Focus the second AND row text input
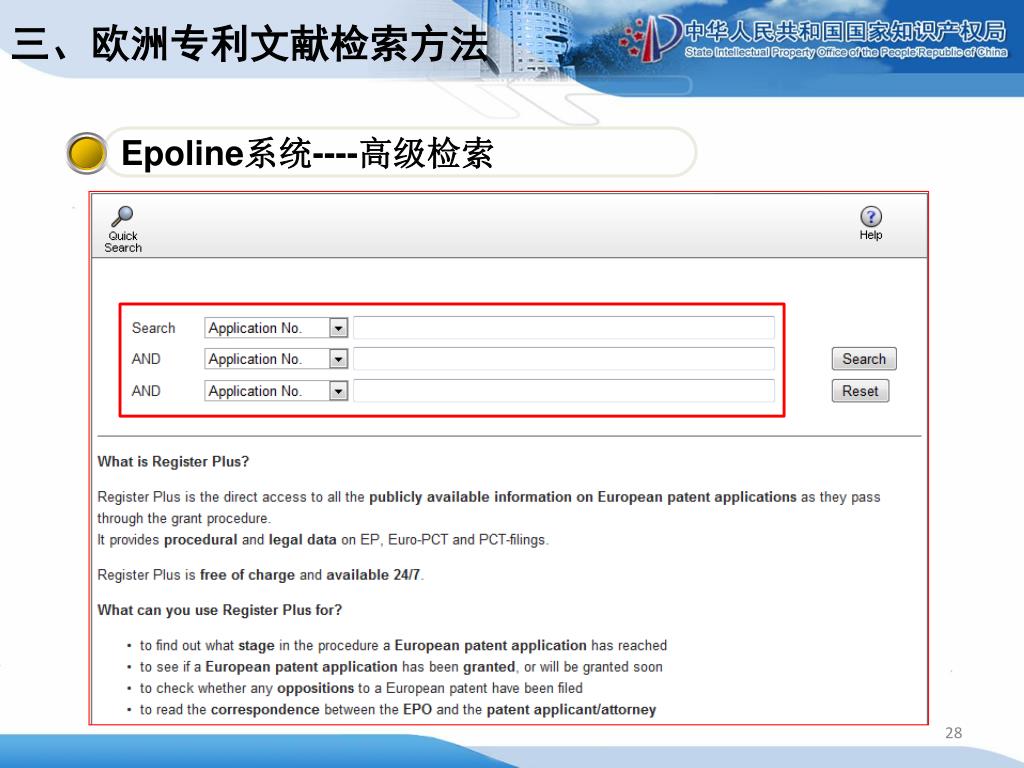The height and width of the screenshot is (768, 1024). point(564,391)
